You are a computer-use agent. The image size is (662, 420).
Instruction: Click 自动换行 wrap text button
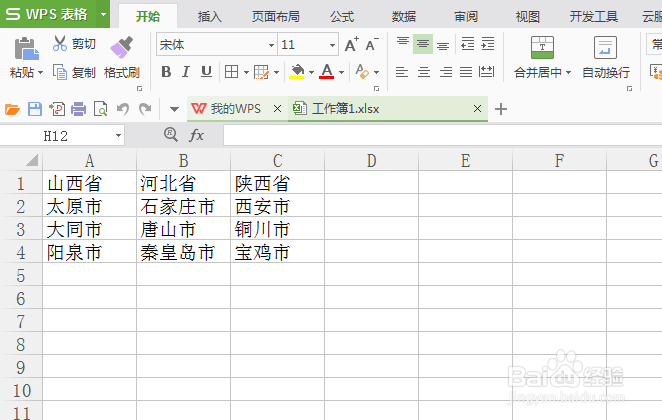pyautogui.click(x=606, y=58)
